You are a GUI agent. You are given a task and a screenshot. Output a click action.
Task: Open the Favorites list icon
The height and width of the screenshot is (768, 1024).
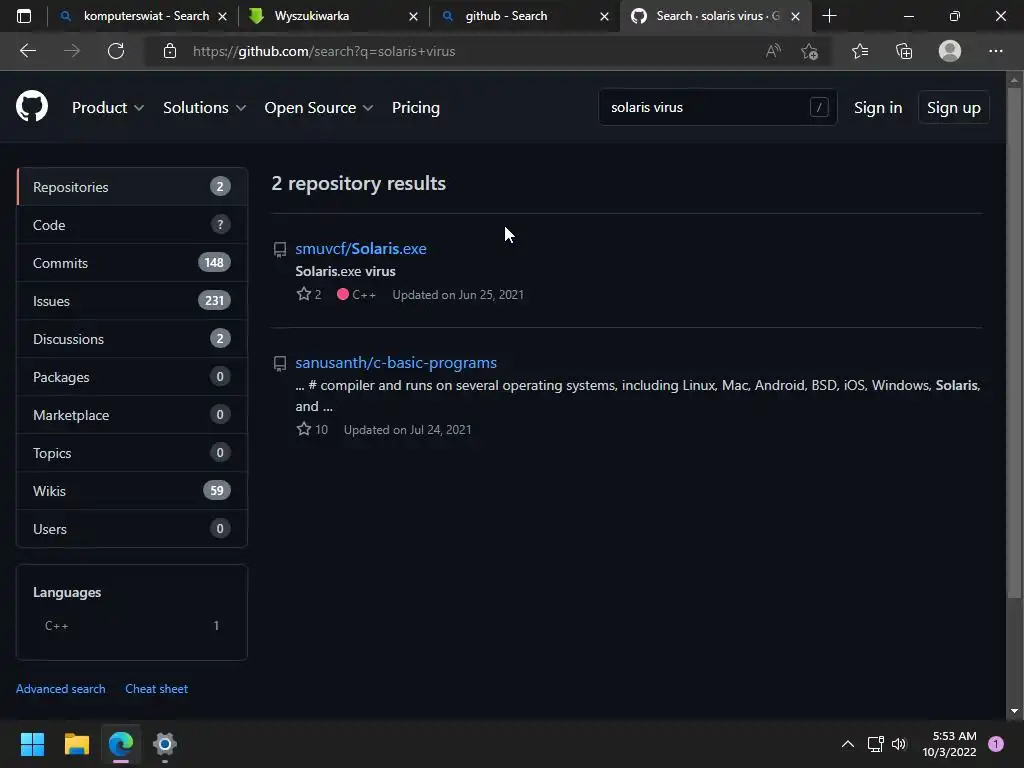(860, 51)
